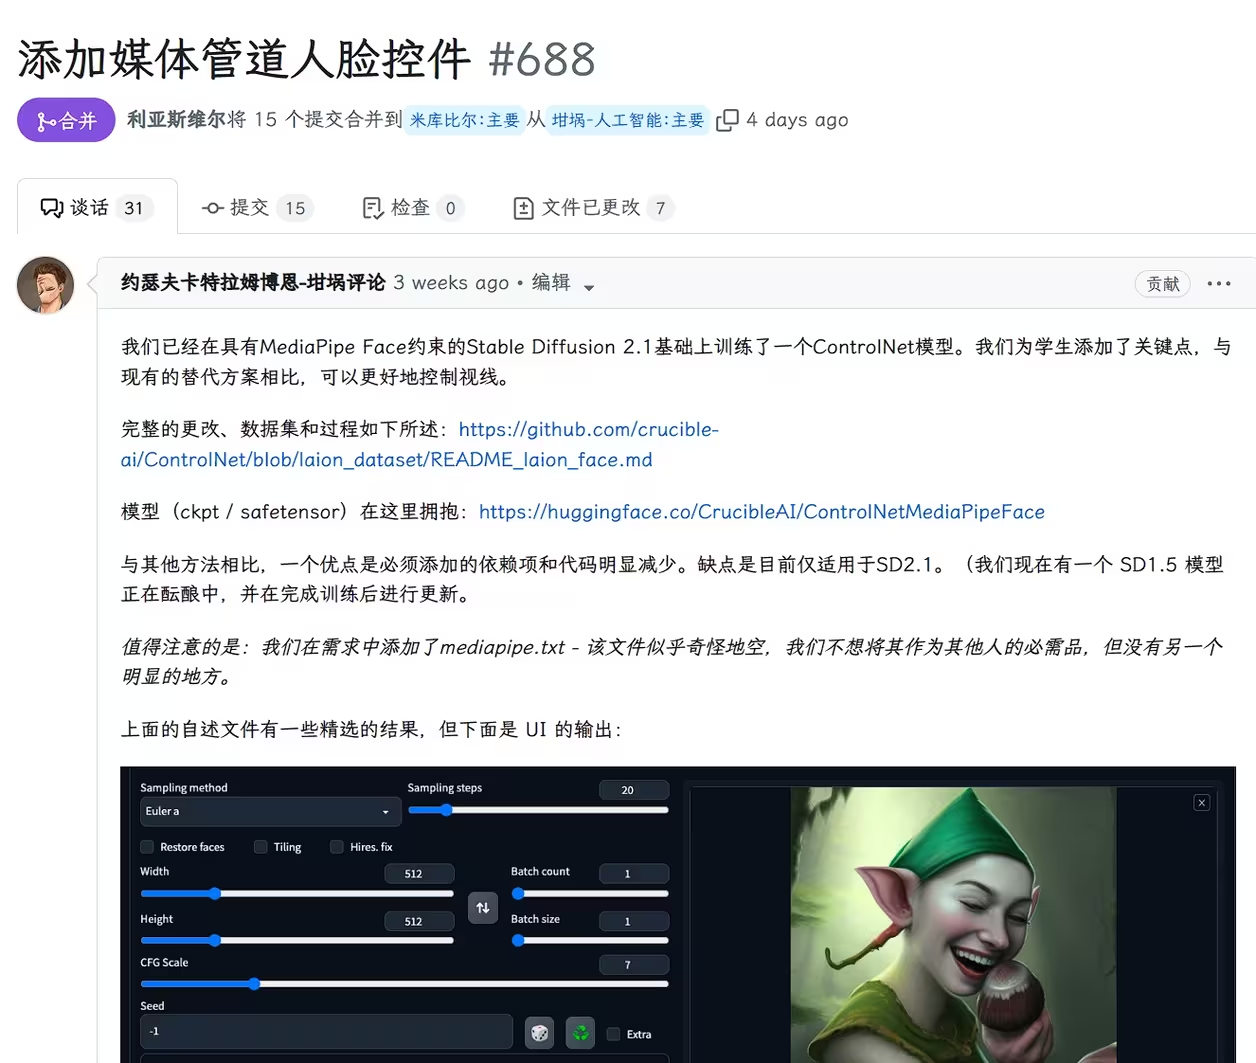Click the commenter's profile avatar

tap(46, 285)
